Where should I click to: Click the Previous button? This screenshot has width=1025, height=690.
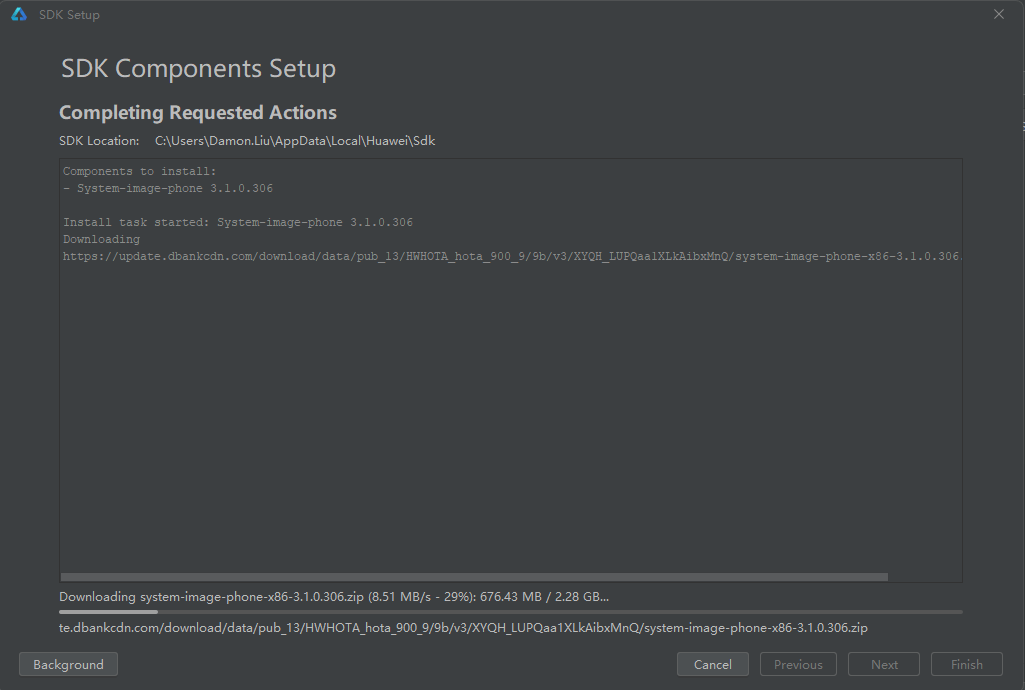pyautogui.click(x=798, y=664)
